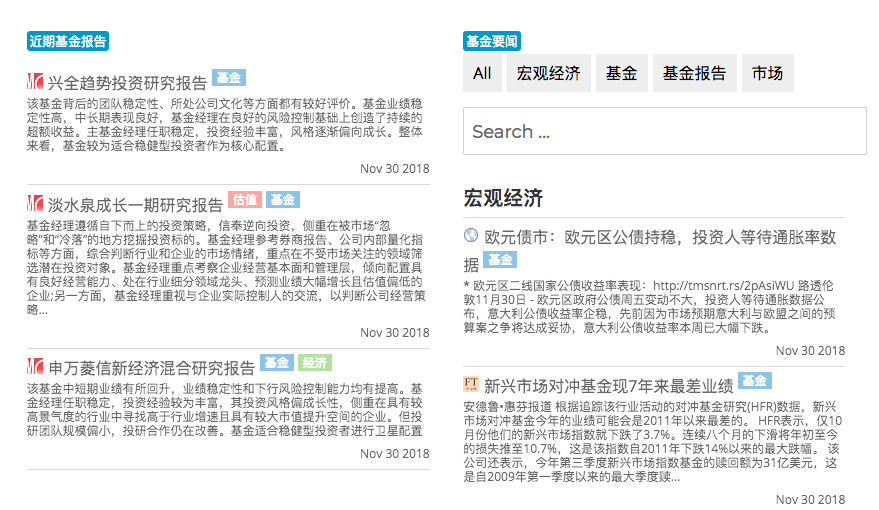Click the Search input field

664,131
